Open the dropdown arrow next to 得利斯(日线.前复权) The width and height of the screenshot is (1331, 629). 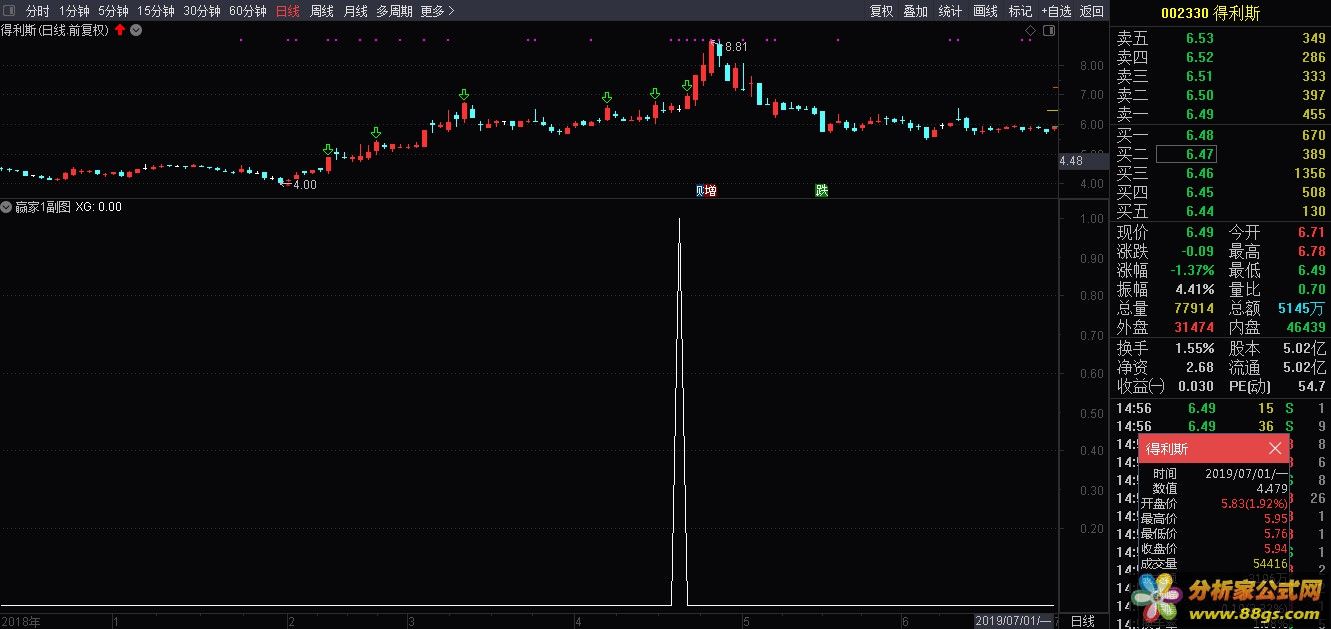pyautogui.click(x=136, y=30)
